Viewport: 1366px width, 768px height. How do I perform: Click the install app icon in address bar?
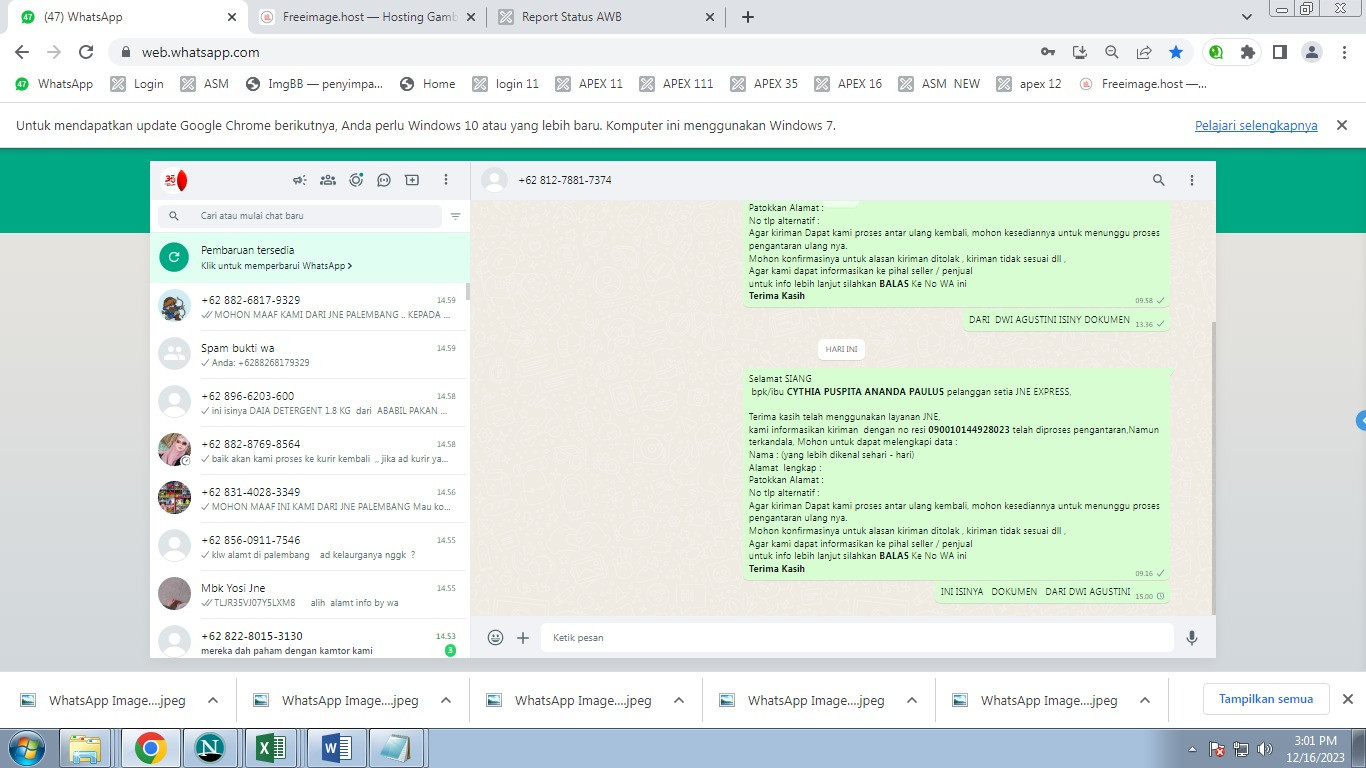(1079, 52)
